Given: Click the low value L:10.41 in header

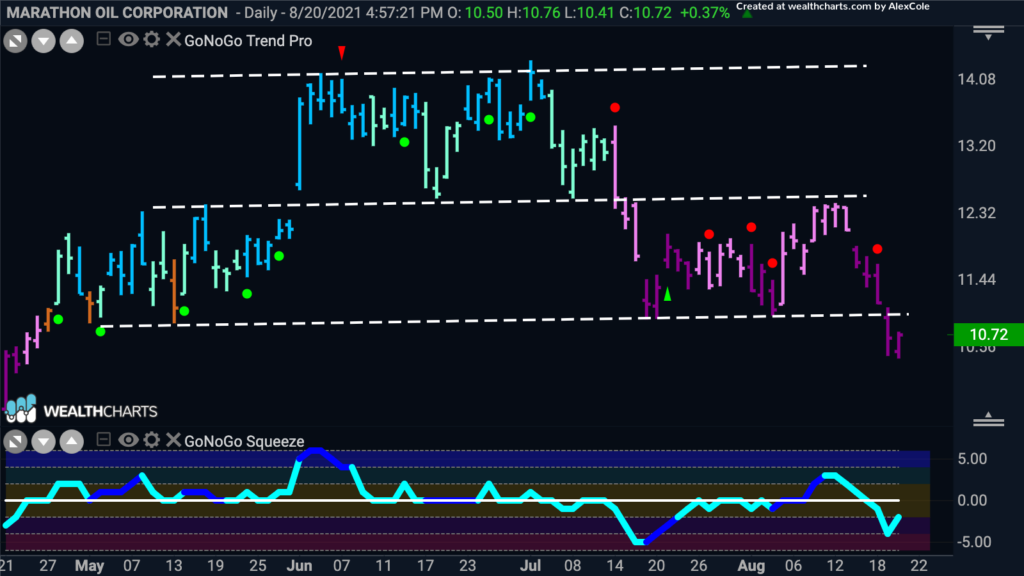Looking at the screenshot, I should tap(590, 12).
